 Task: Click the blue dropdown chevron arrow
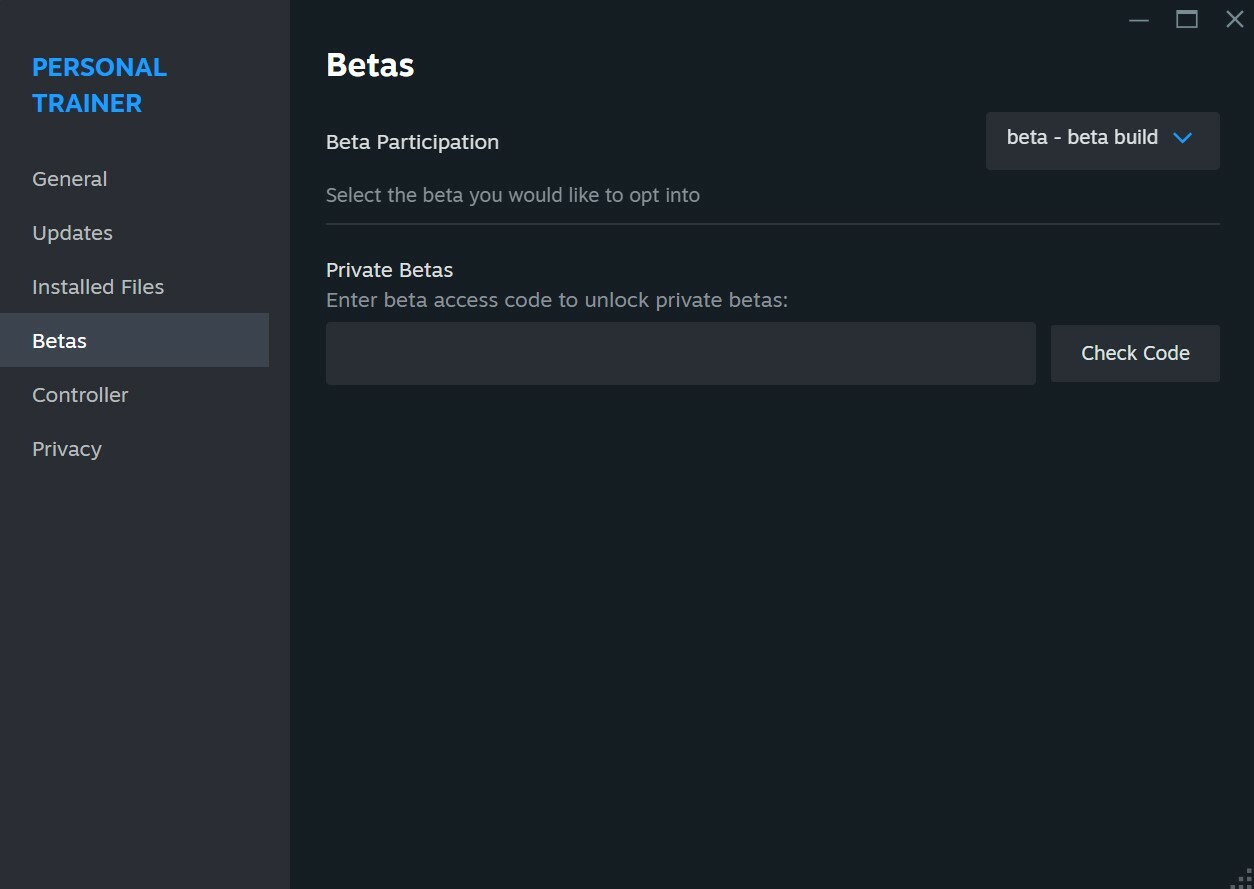(1183, 138)
